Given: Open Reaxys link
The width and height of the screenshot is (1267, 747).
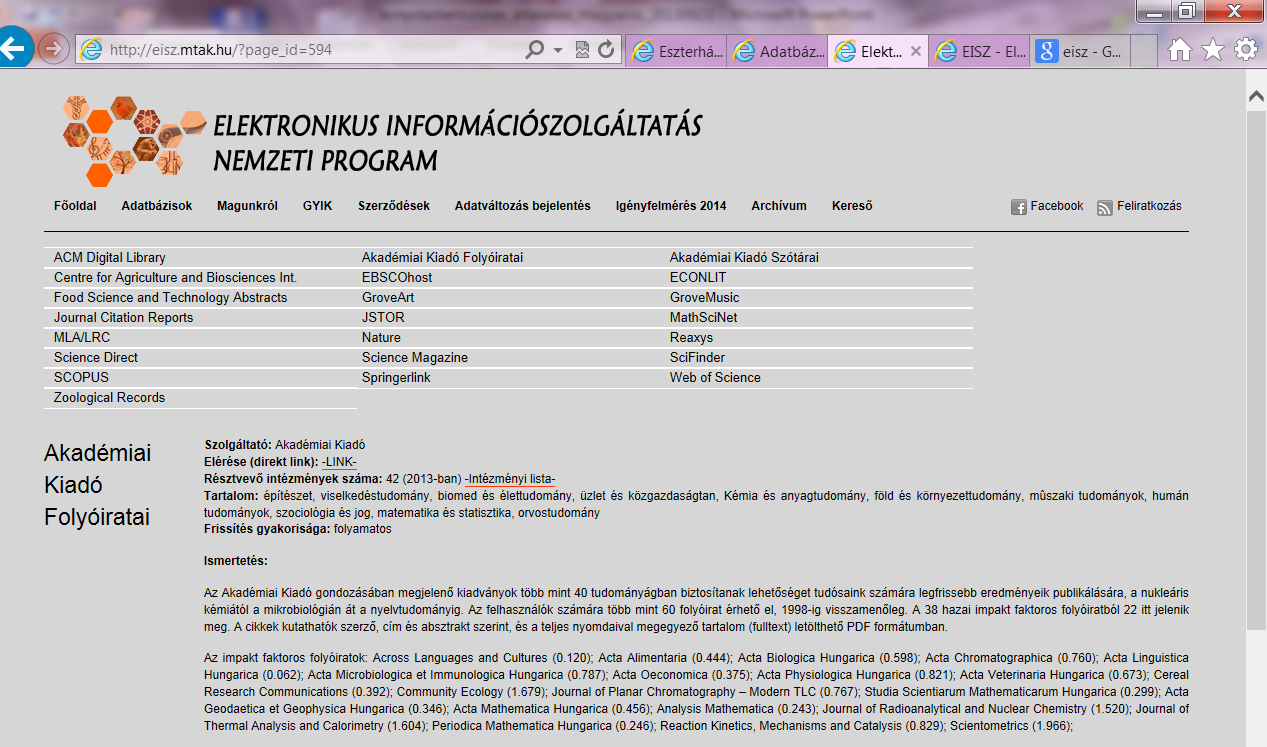Looking at the screenshot, I should click(691, 338).
